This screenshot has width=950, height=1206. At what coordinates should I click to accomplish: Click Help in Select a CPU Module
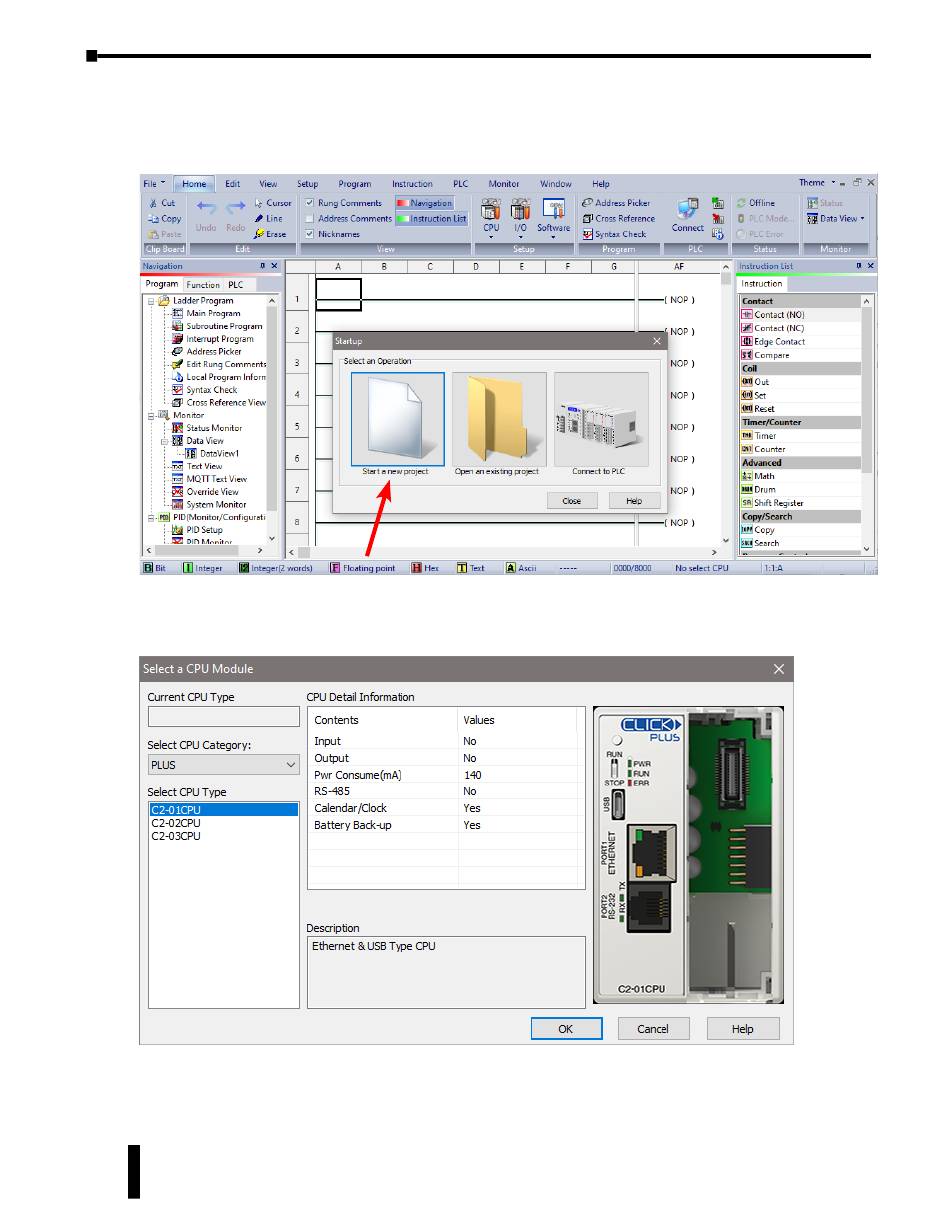click(742, 1028)
